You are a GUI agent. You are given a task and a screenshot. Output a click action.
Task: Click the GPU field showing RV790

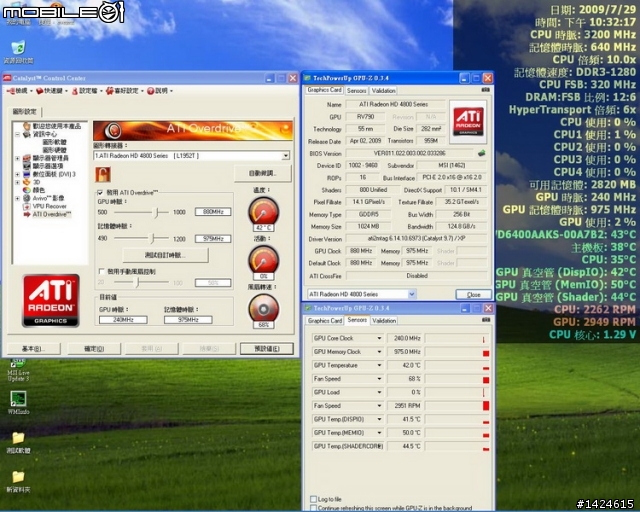[365, 117]
